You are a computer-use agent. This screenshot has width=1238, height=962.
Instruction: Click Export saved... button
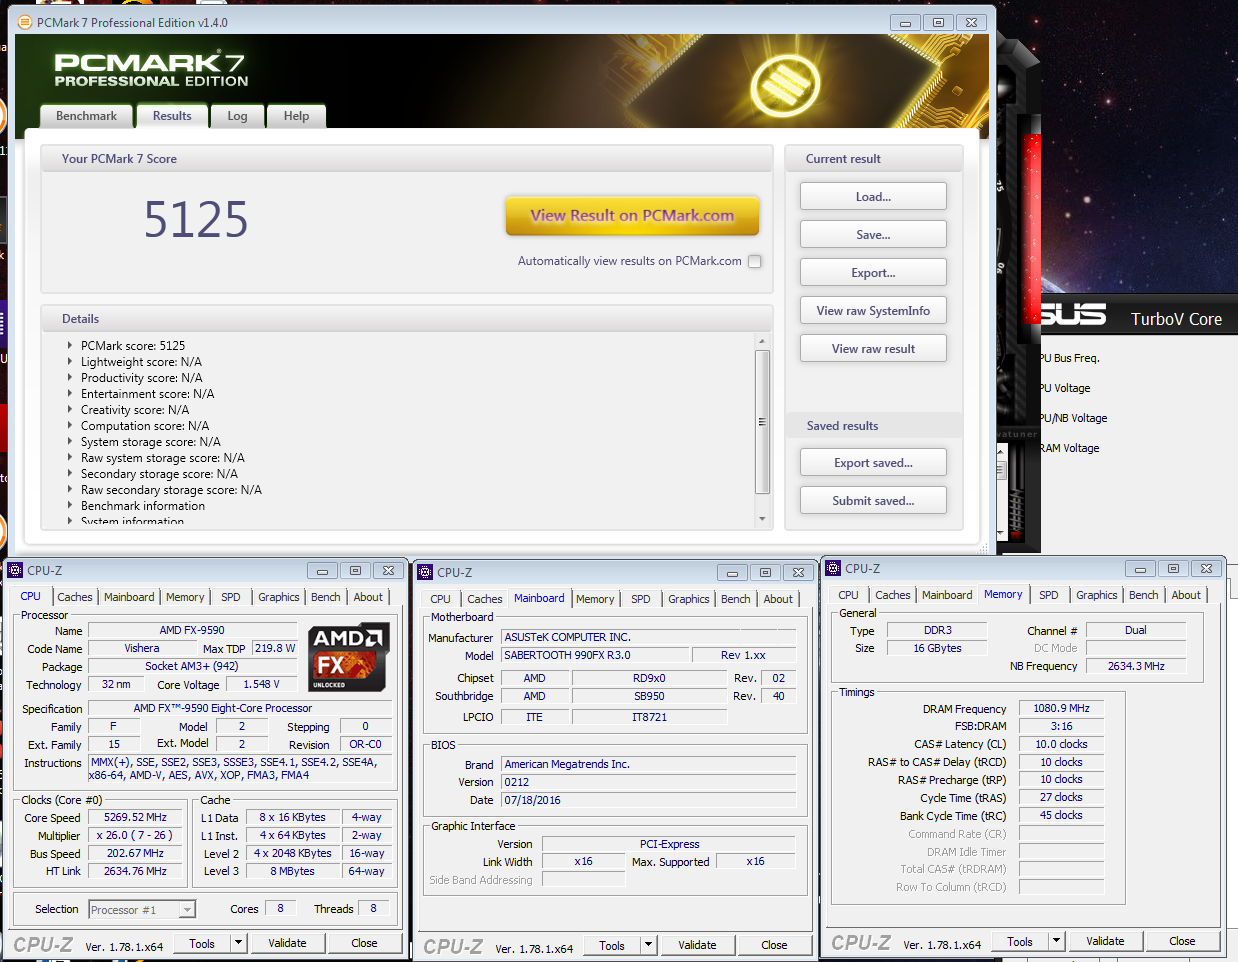[x=873, y=463]
